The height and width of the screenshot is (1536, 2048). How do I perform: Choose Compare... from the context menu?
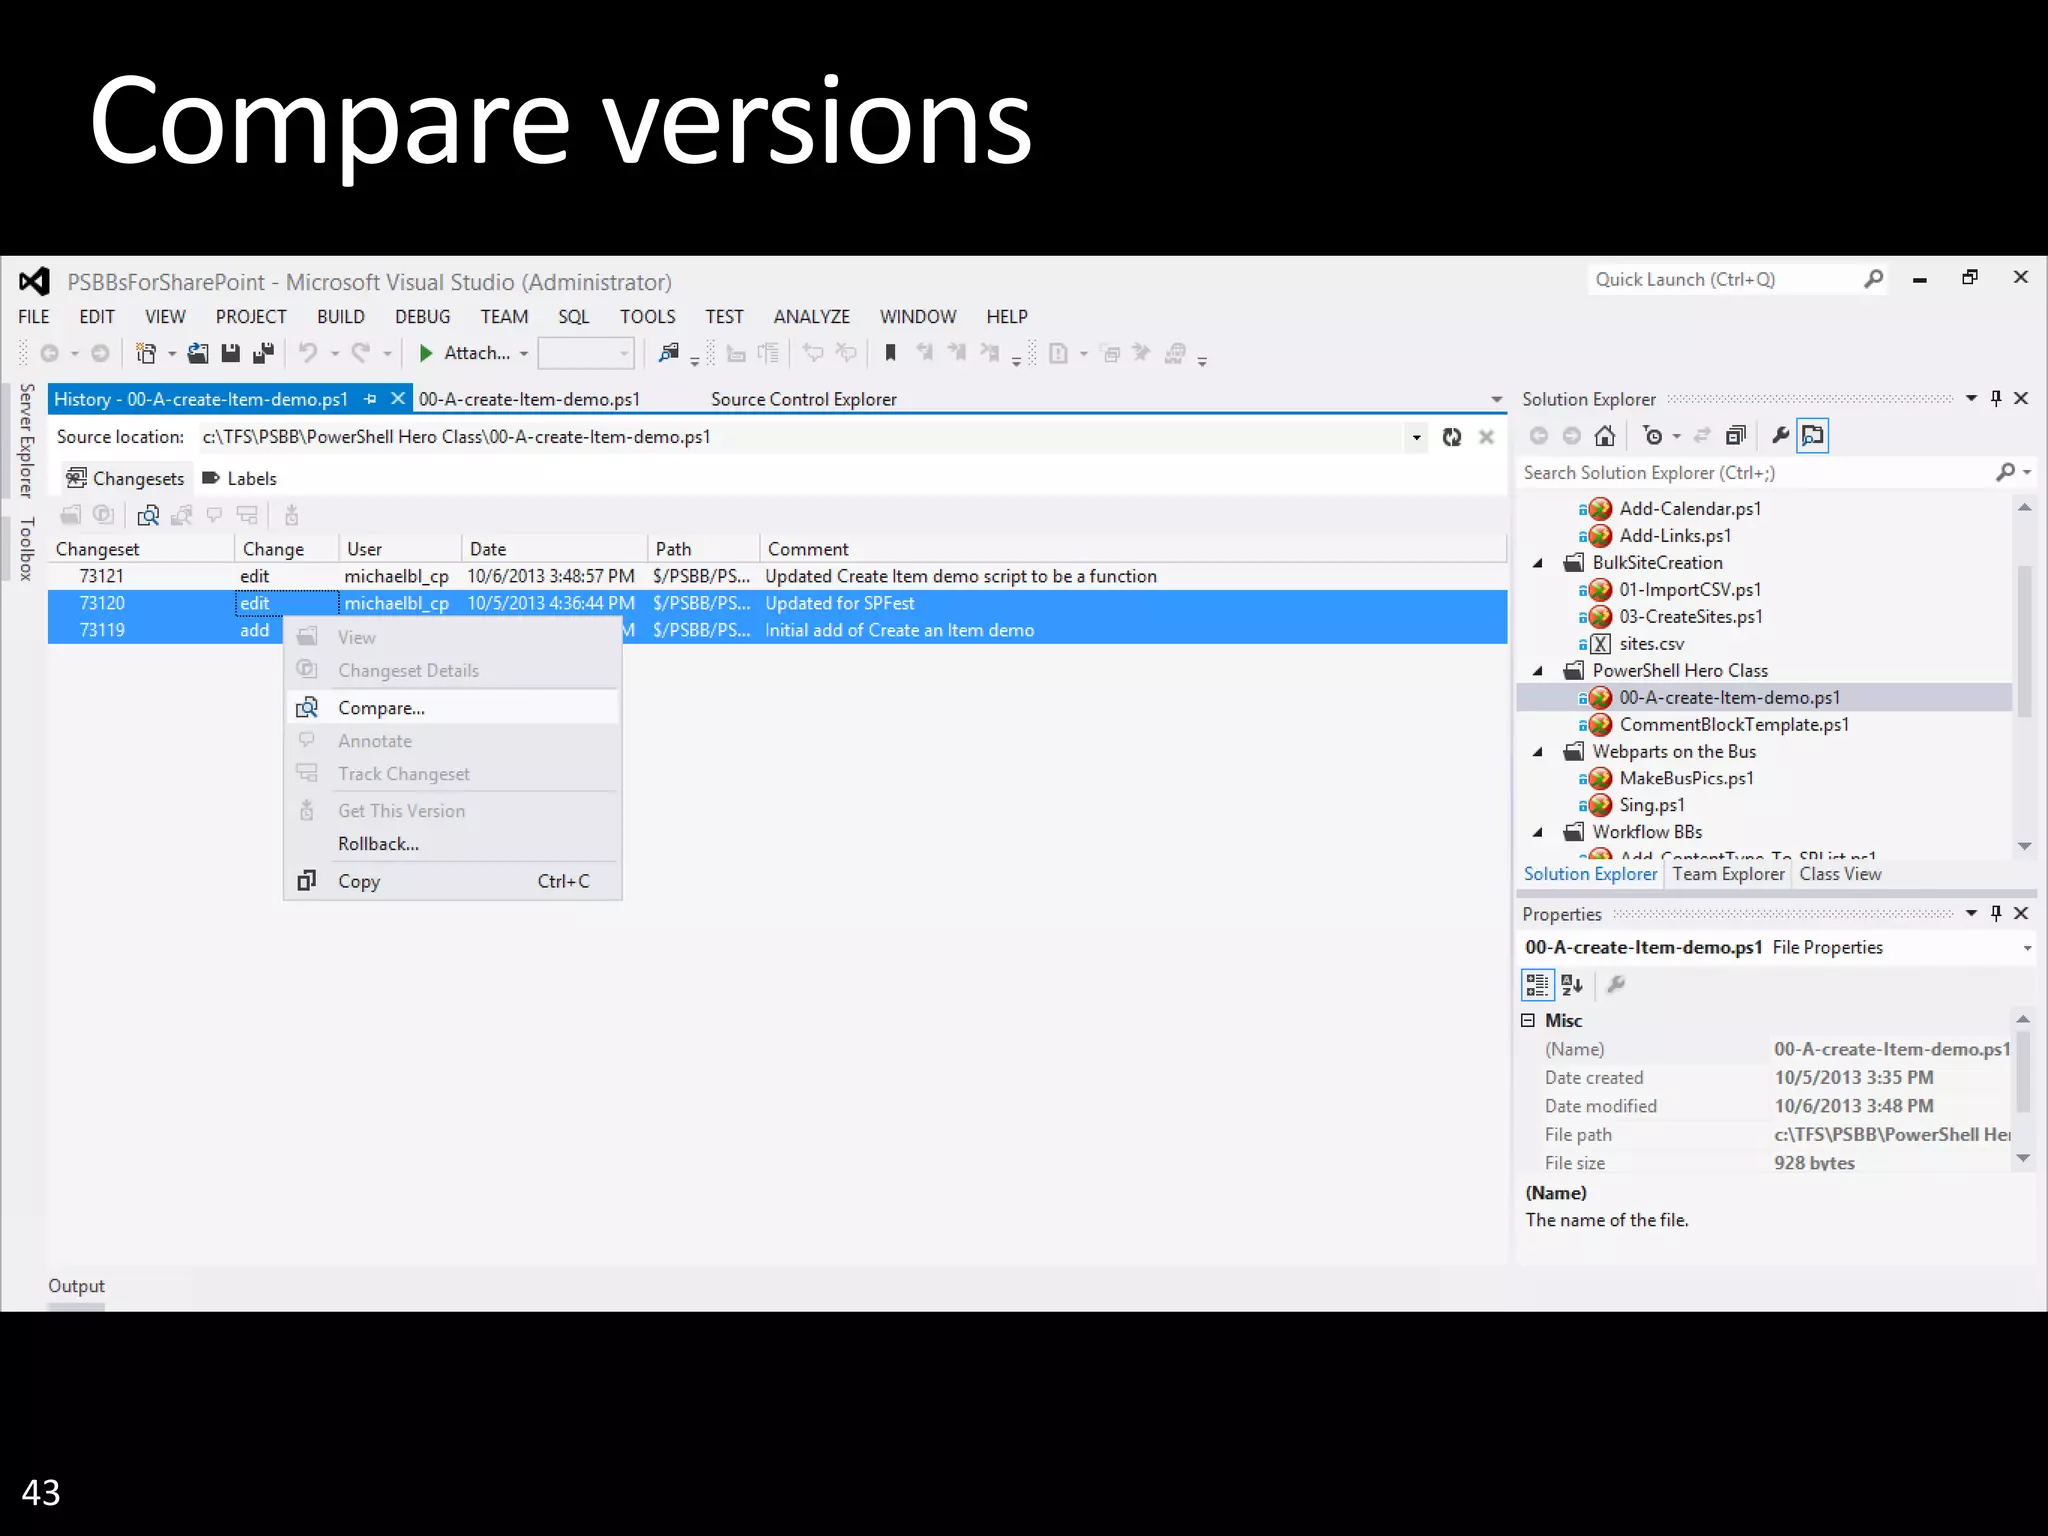(453, 708)
